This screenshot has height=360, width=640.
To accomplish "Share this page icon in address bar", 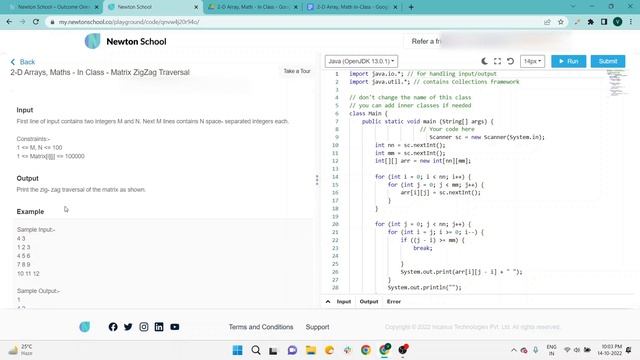I will point(547,22).
